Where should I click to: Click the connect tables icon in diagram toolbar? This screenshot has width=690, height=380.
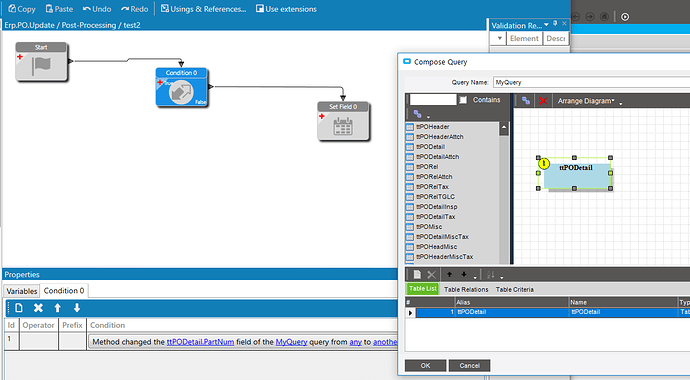tap(525, 101)
